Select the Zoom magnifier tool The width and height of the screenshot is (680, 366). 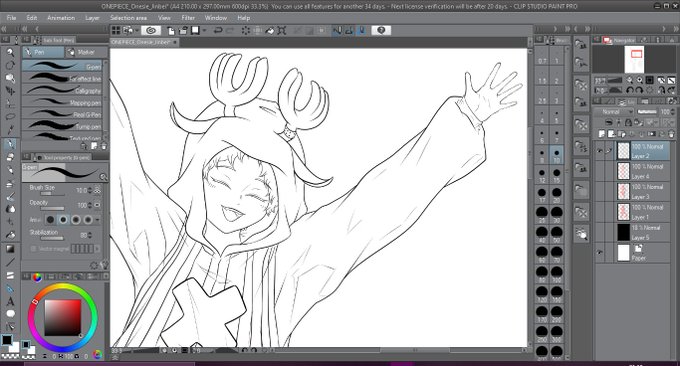[10, 52]
